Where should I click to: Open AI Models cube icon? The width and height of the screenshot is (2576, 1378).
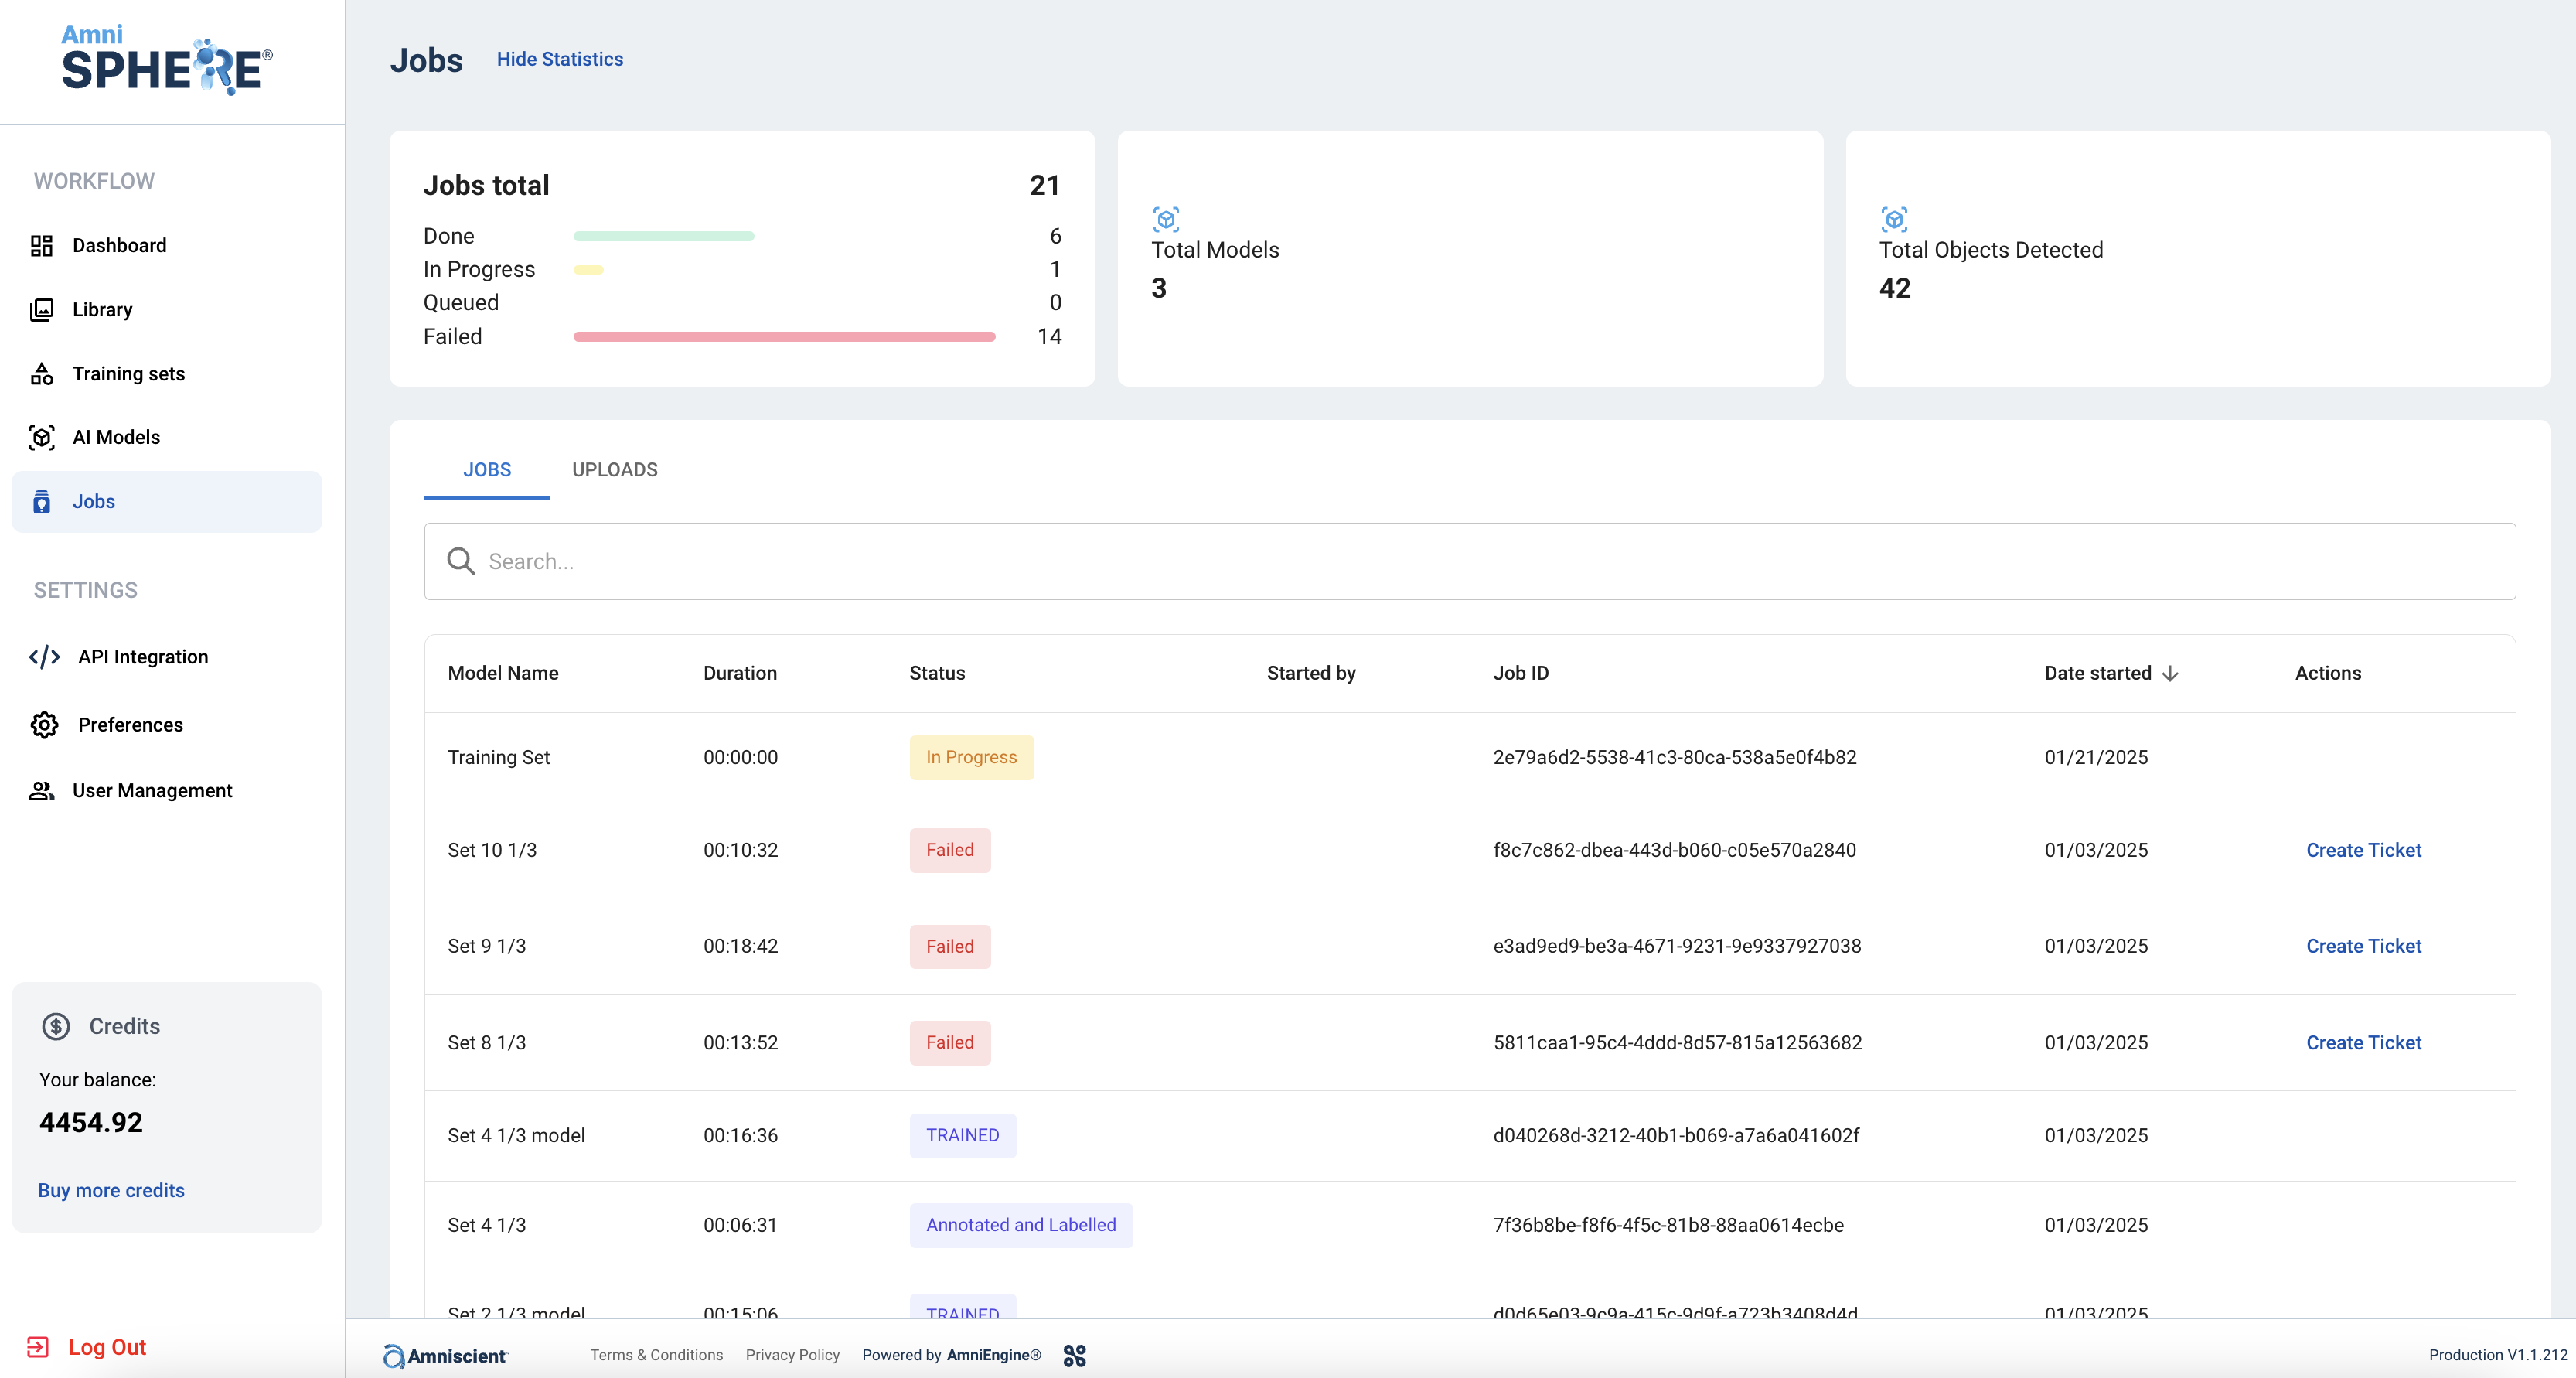pyautogui.click(x=41, y=437)
